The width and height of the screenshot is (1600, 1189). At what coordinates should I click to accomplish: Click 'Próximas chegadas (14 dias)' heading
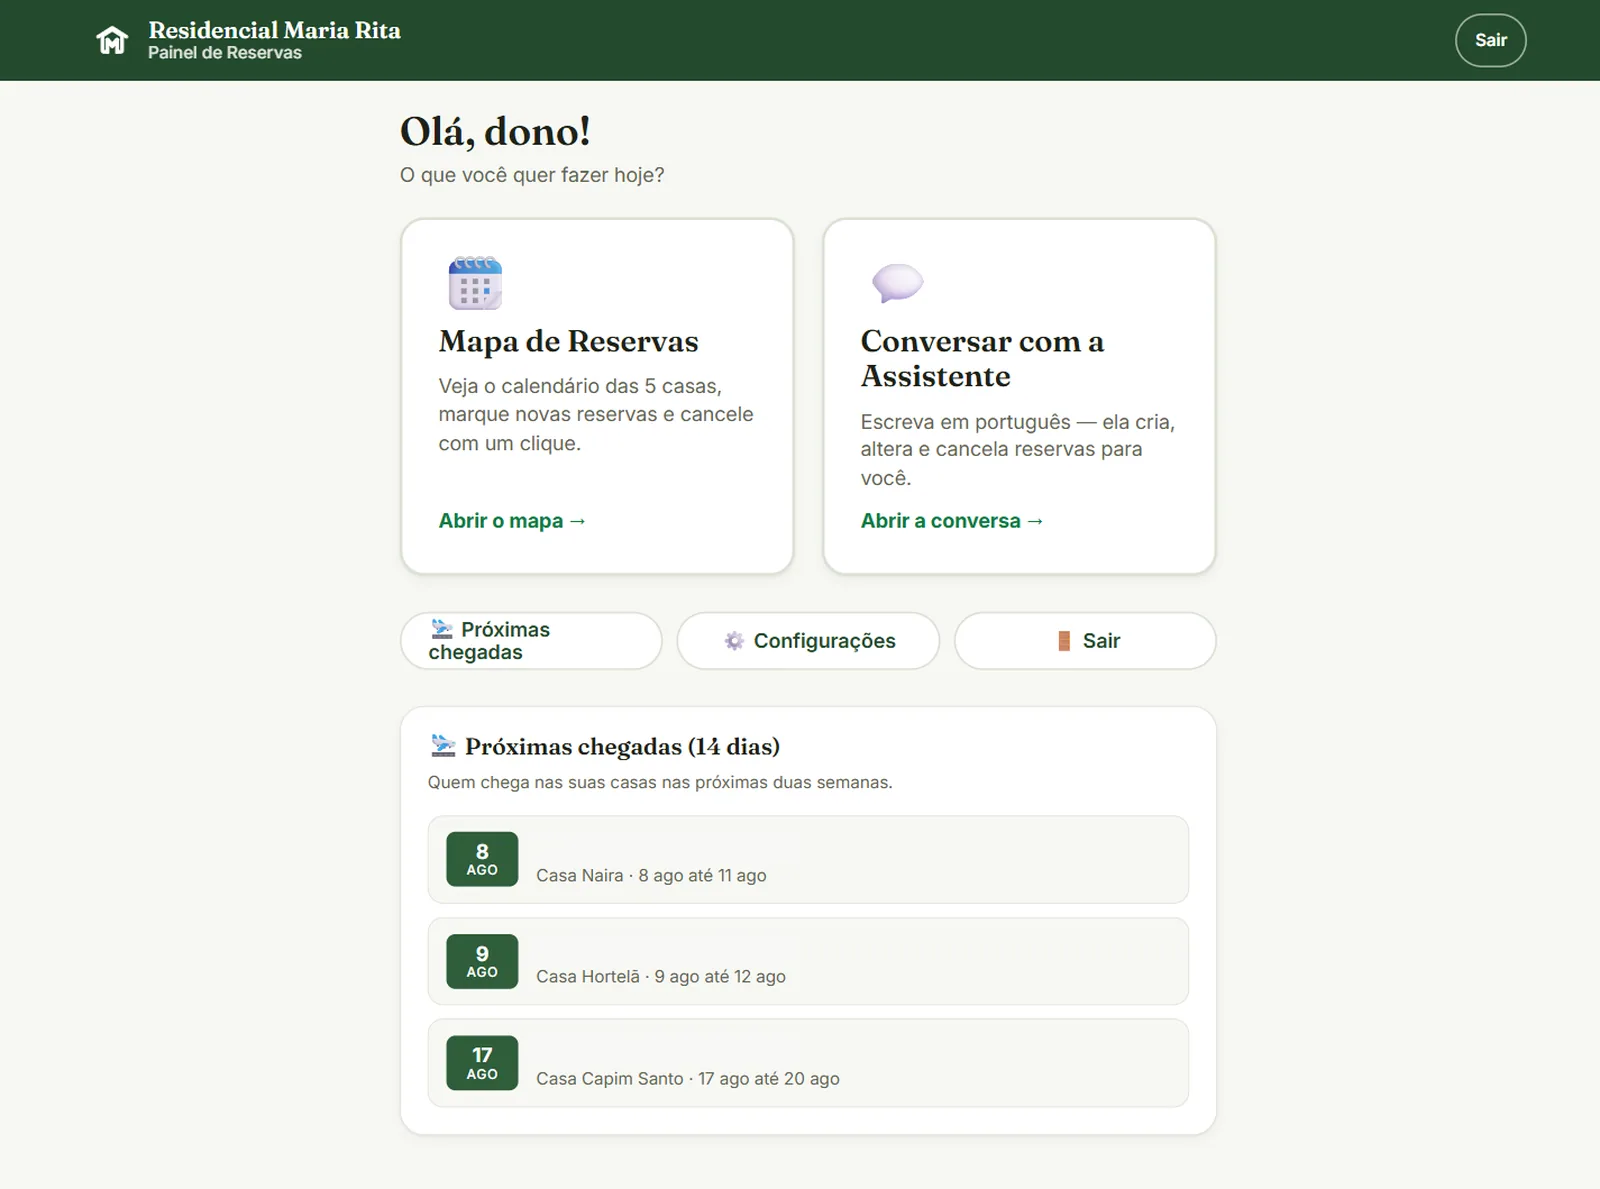pyautogui.click(x=622, y=747)
